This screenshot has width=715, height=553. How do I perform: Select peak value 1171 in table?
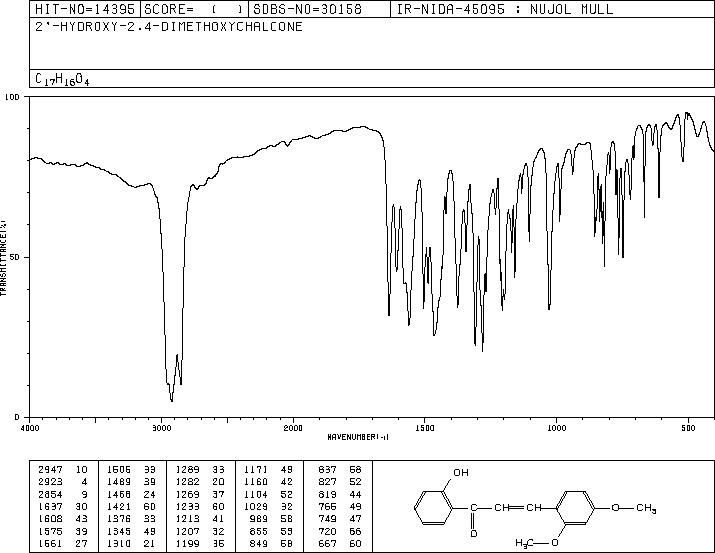tap(256, 470)
